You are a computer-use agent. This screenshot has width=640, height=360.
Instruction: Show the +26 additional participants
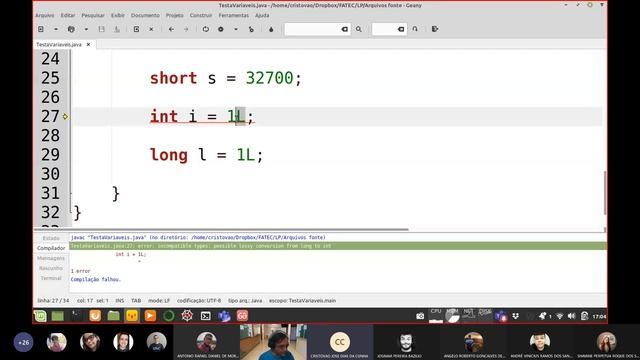click(x=23, y=342)
